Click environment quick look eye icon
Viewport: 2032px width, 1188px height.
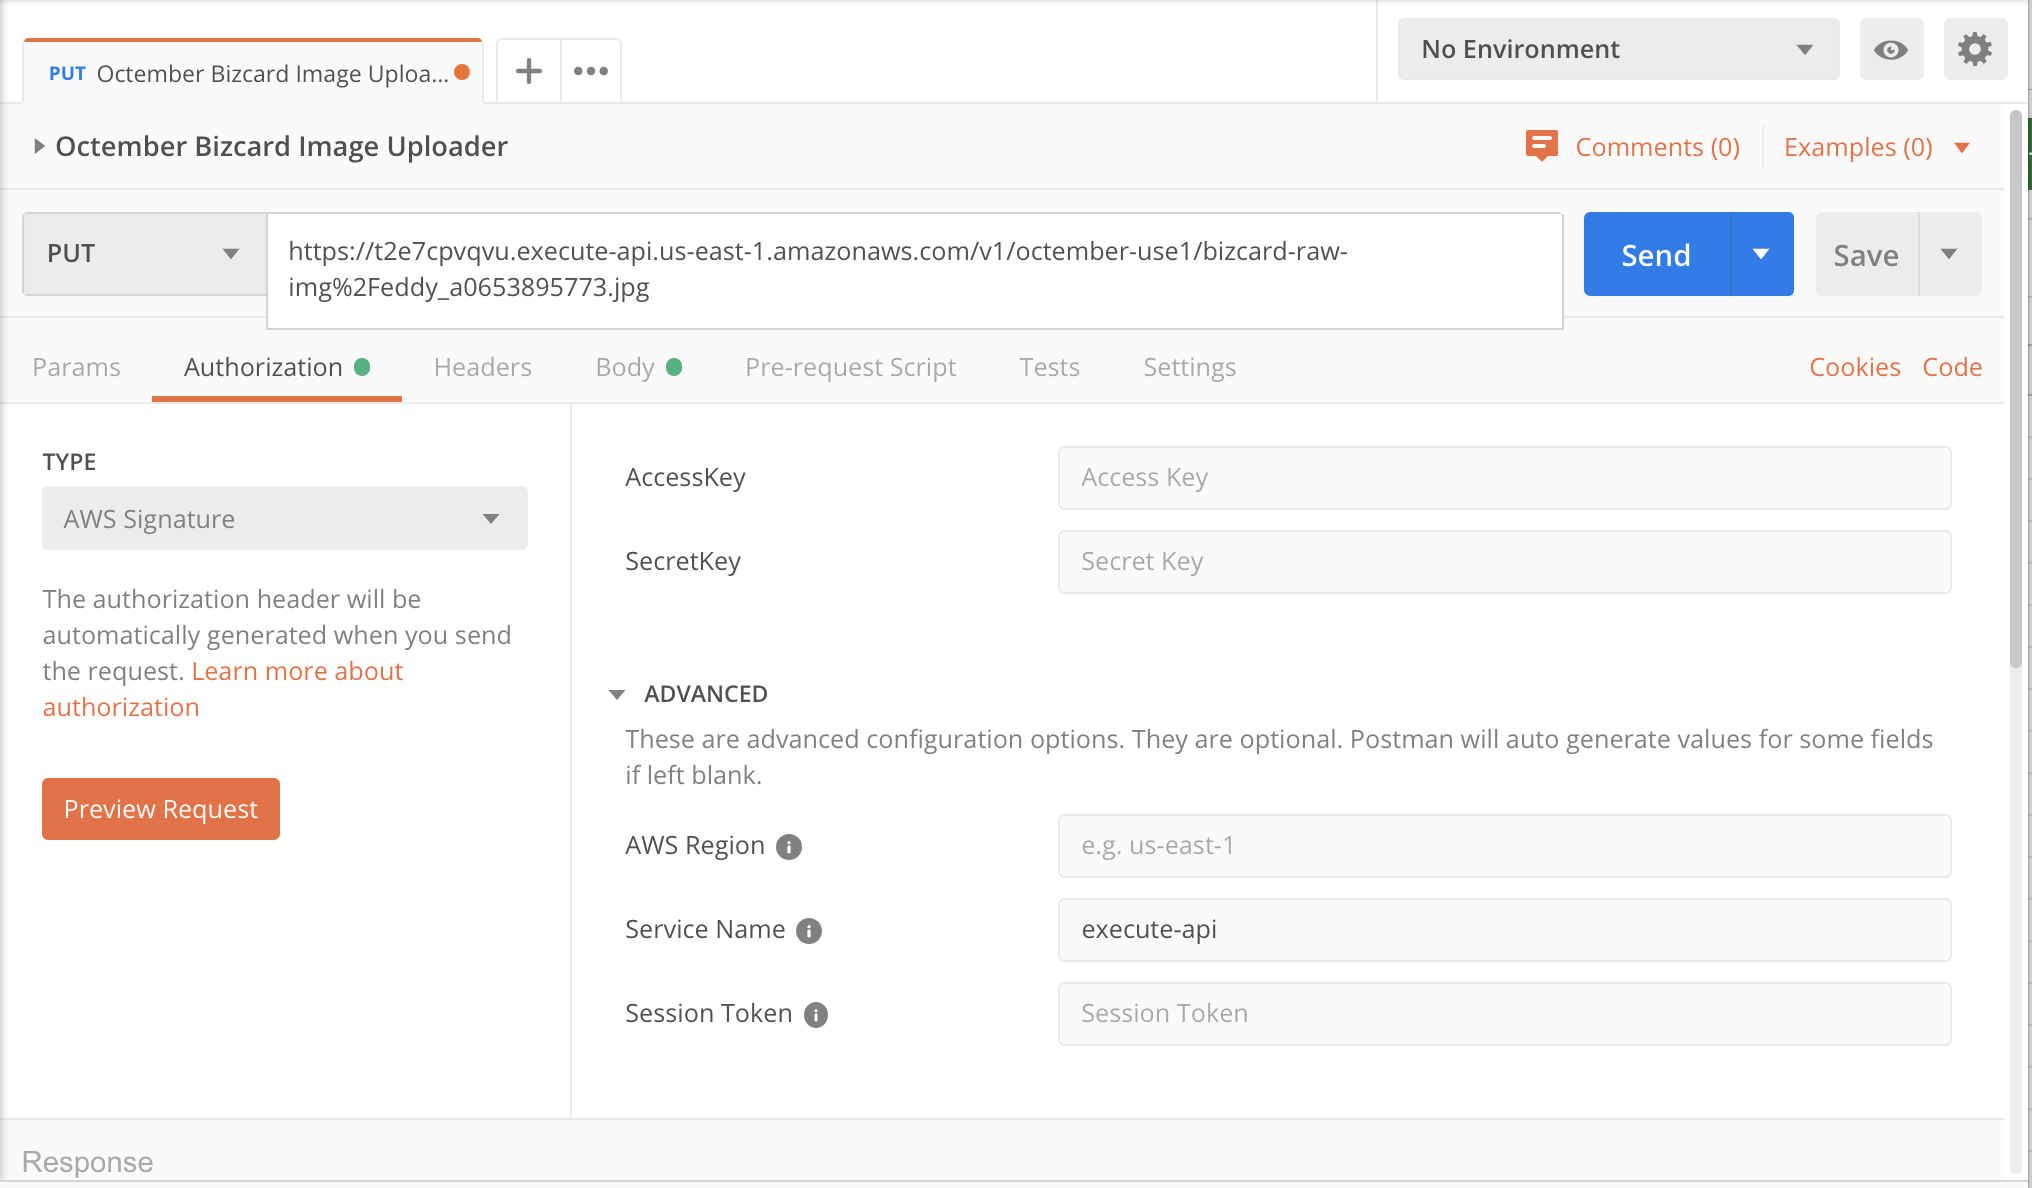(x=1890, y=49)
